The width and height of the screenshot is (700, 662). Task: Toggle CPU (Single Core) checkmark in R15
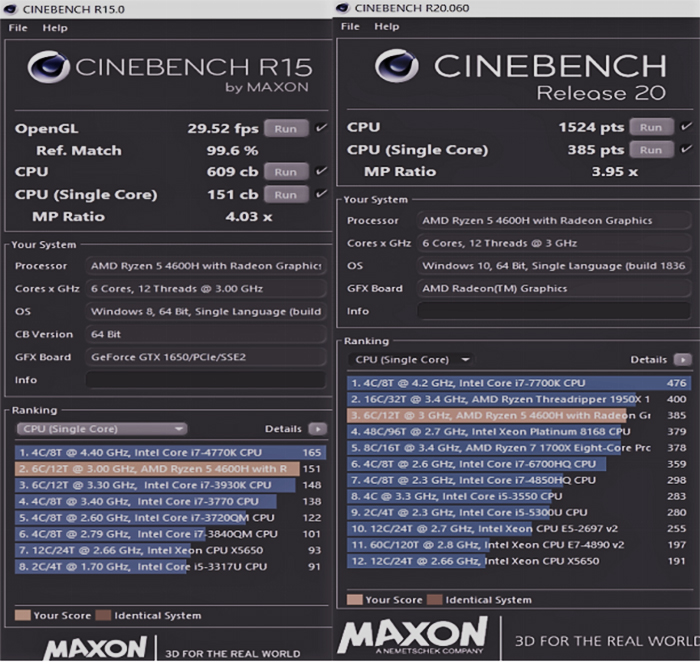(x=321, y=194)
